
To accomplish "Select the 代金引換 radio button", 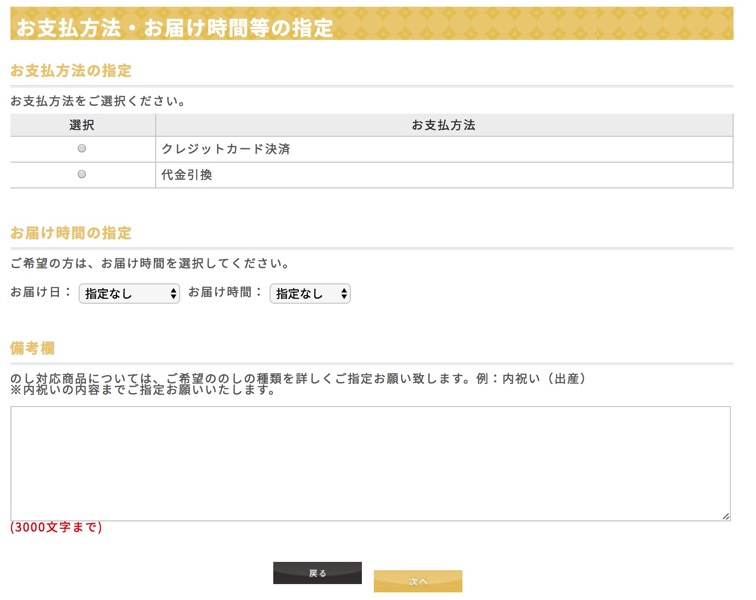I will tap(82, 174).
